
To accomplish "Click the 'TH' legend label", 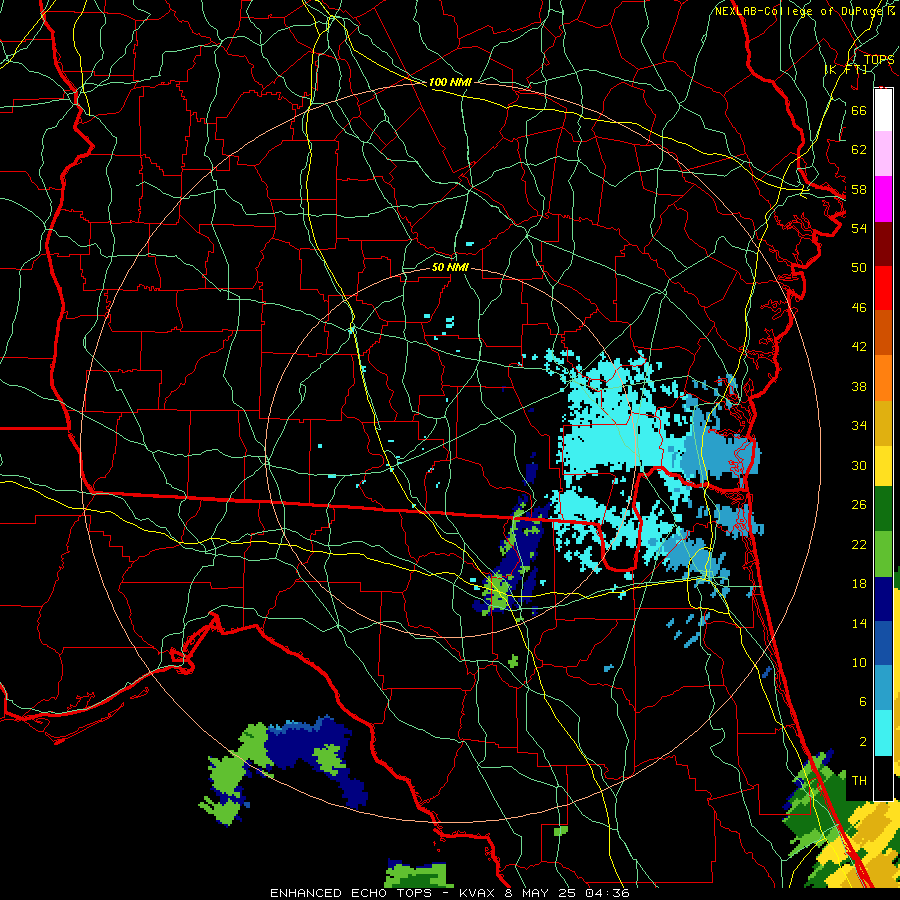I will [859, 781].
